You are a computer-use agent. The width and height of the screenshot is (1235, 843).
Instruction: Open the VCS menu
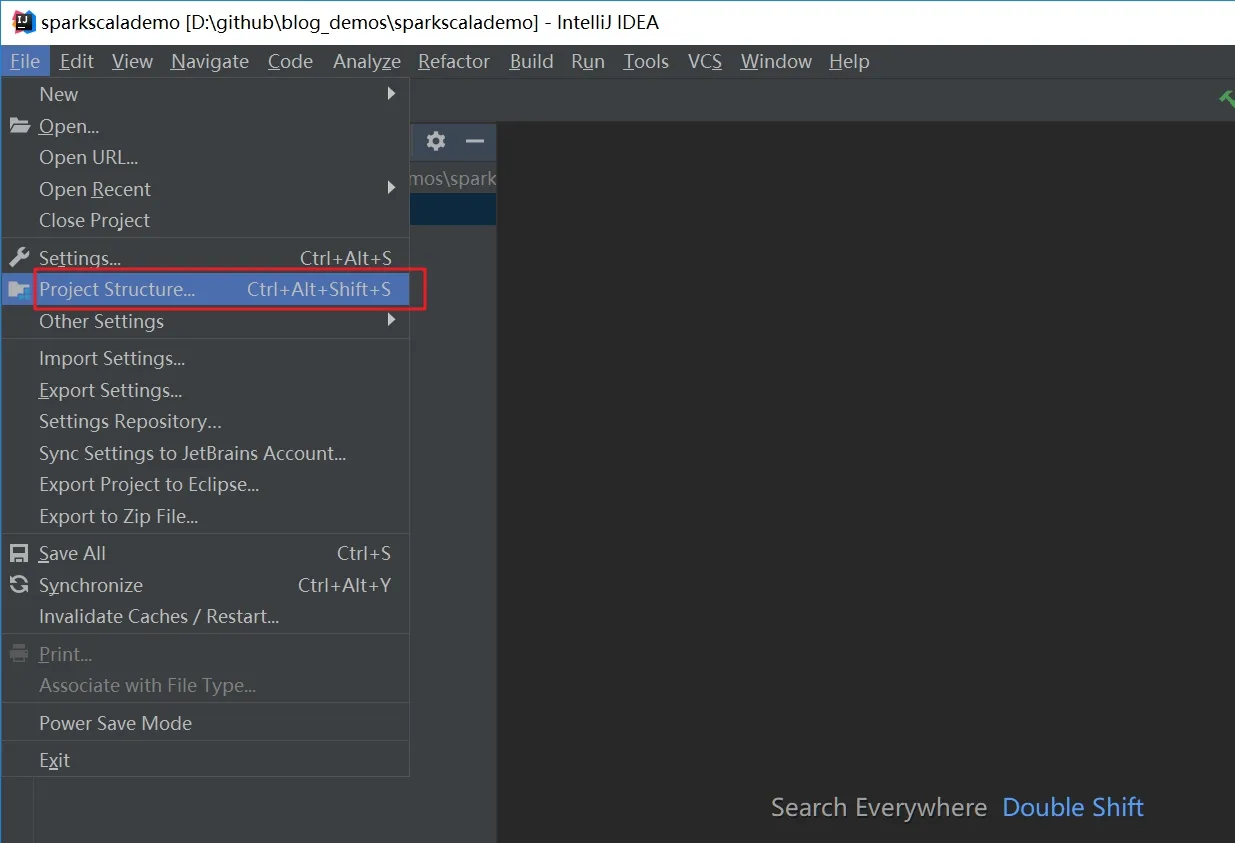point(705,61)
